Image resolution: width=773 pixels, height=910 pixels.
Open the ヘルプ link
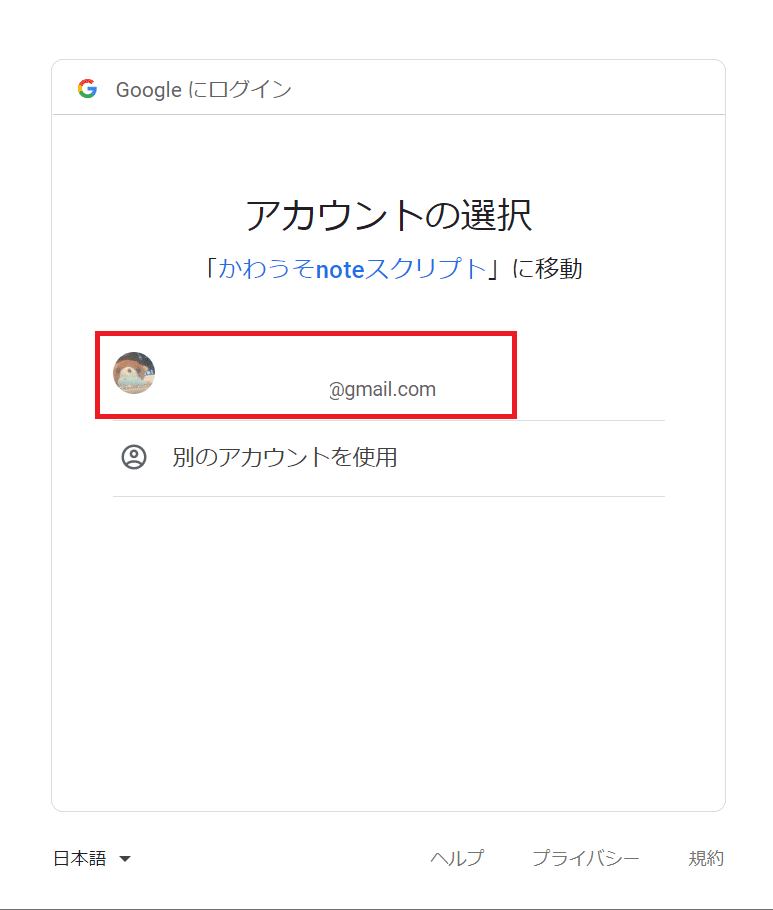tap(457, 858)
